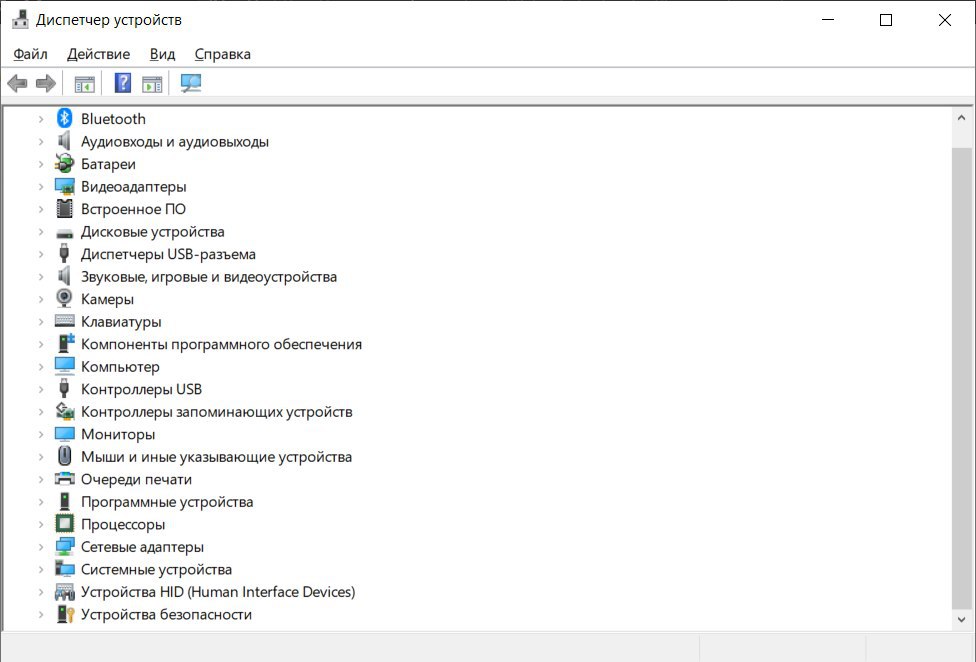Screen dimensions: 976x662
Task: Select the Мыши и иные указывающие устройства label
Action: [216, 456]
